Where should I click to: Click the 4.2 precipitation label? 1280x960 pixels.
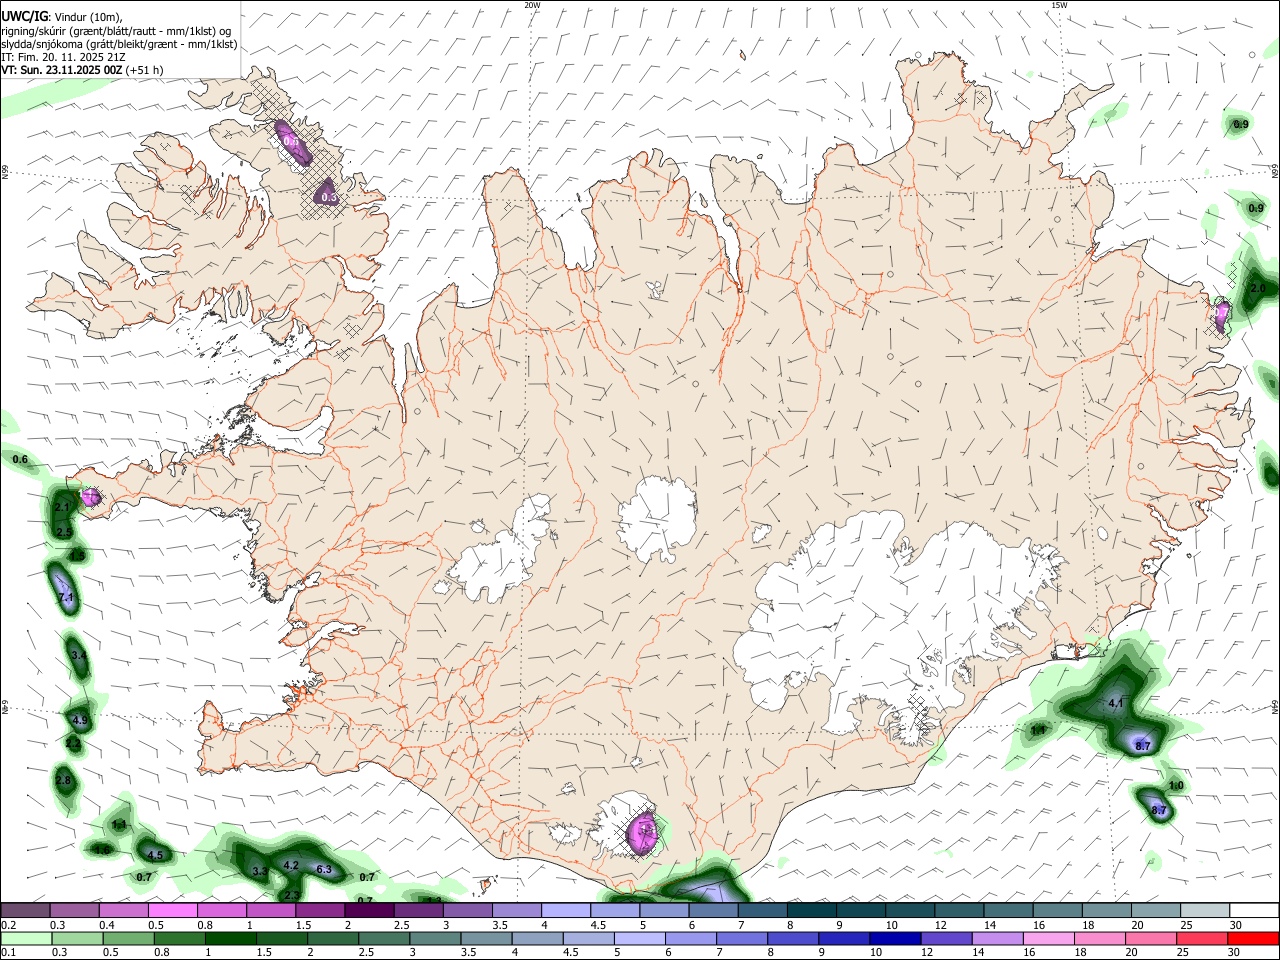292,865
